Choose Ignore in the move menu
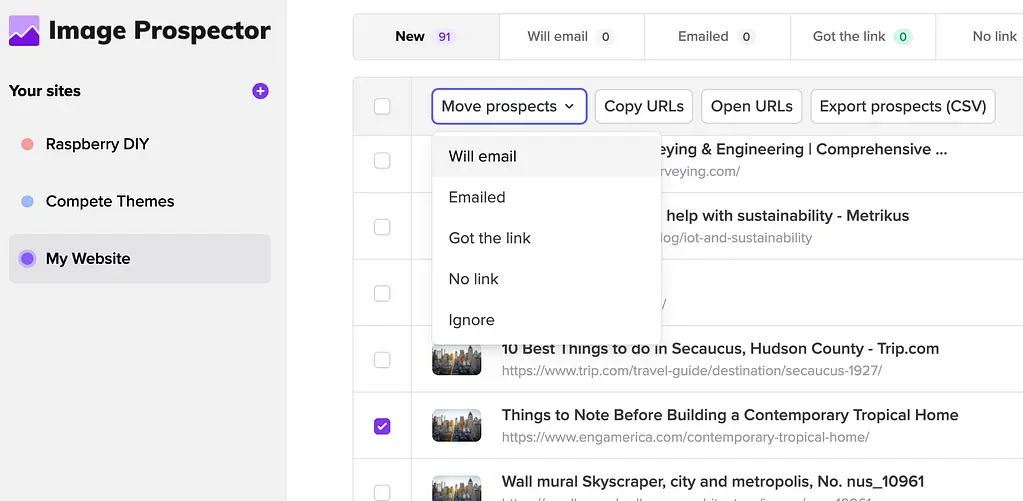 pos(472,320)
